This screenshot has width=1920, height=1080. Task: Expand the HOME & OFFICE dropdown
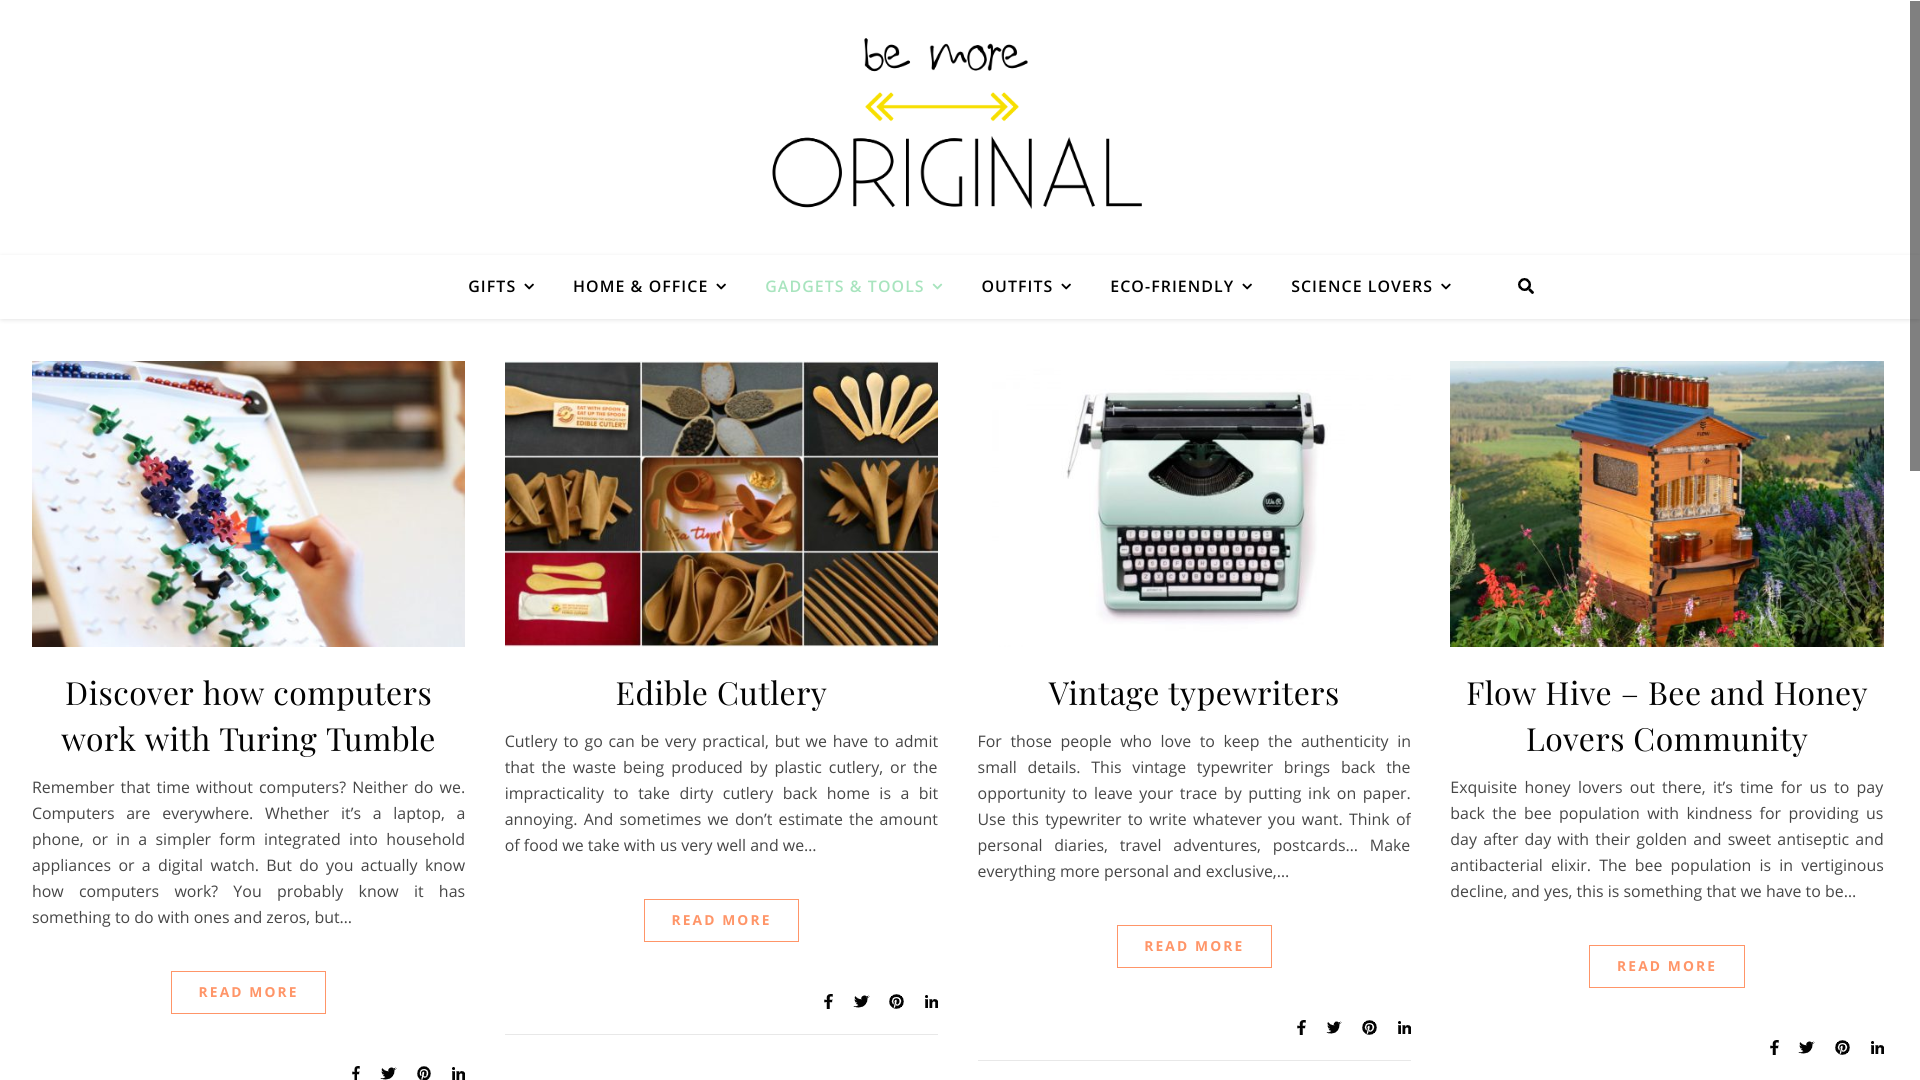point(649,286)
